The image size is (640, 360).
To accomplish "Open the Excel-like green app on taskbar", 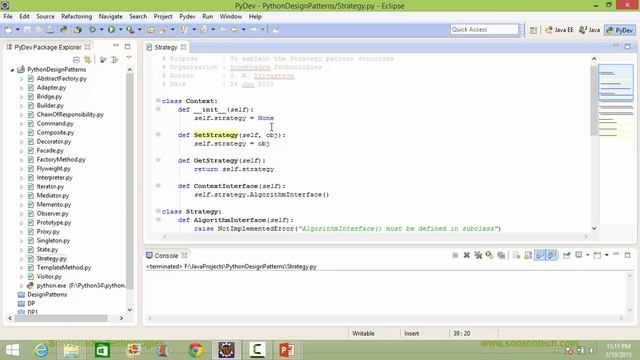I will coord(102,350).
